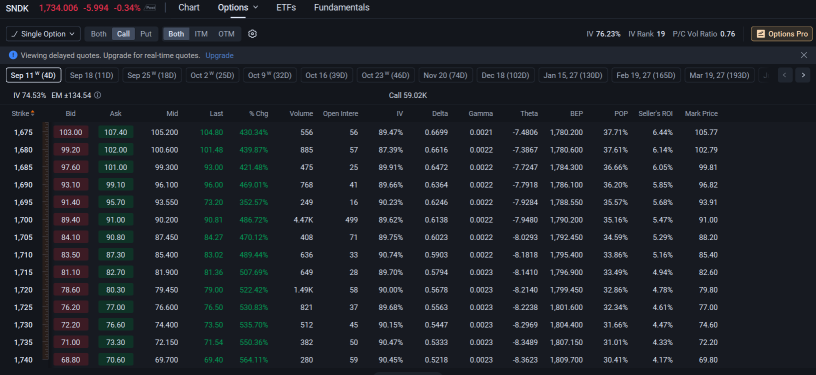Click the blue delayed quotes info icon

point(13,55)
